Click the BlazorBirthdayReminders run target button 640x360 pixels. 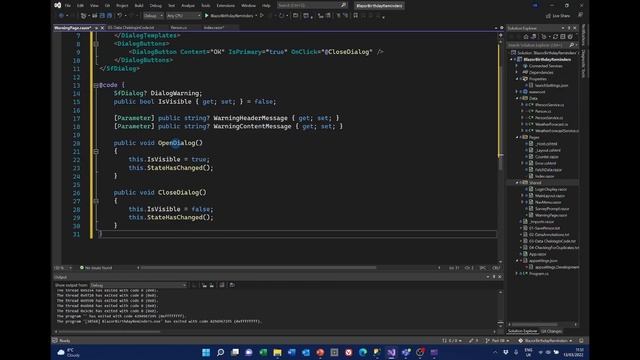[x=231, y=16]
